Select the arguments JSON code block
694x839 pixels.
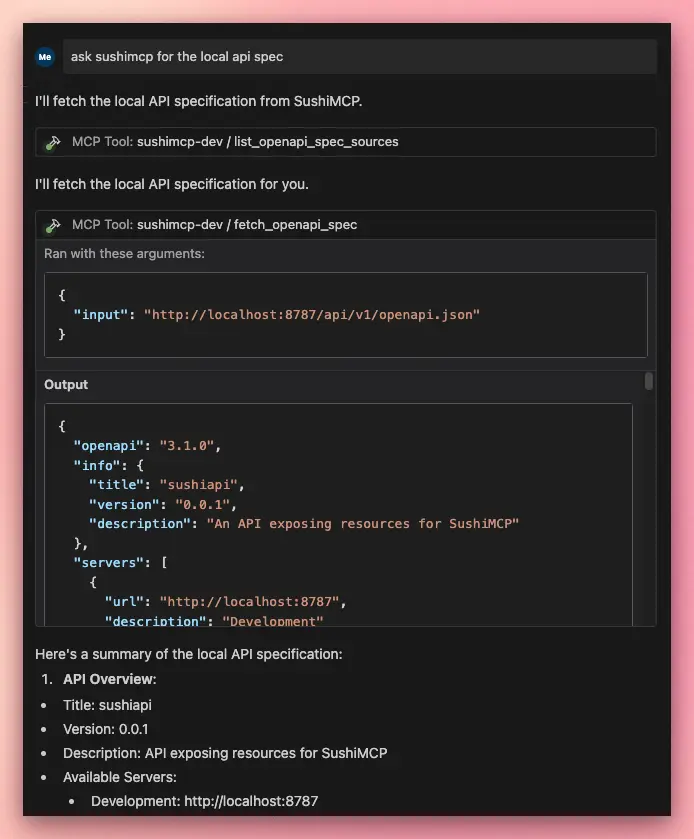tap(345, 313)
